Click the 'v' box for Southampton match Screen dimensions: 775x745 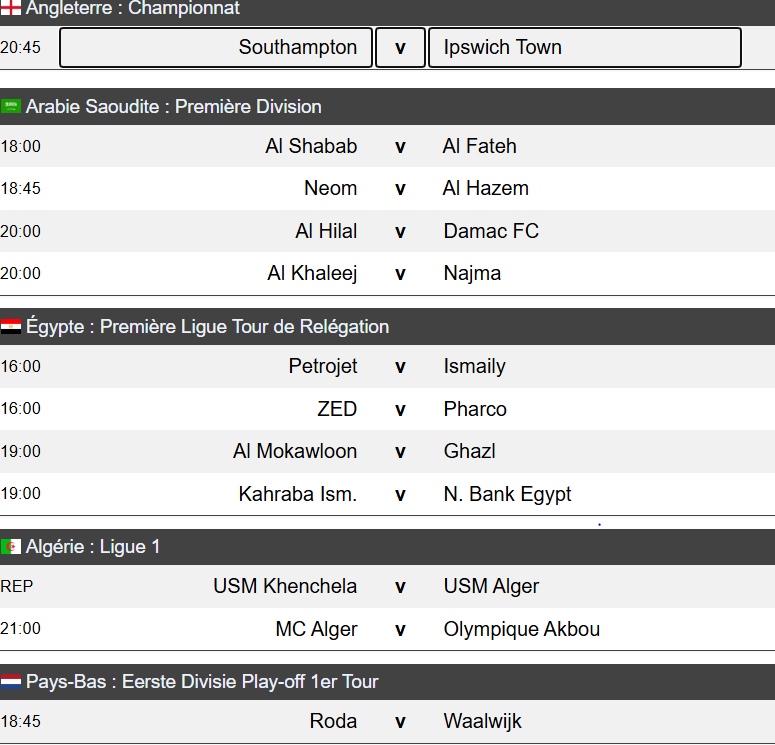tap(400, 48)
